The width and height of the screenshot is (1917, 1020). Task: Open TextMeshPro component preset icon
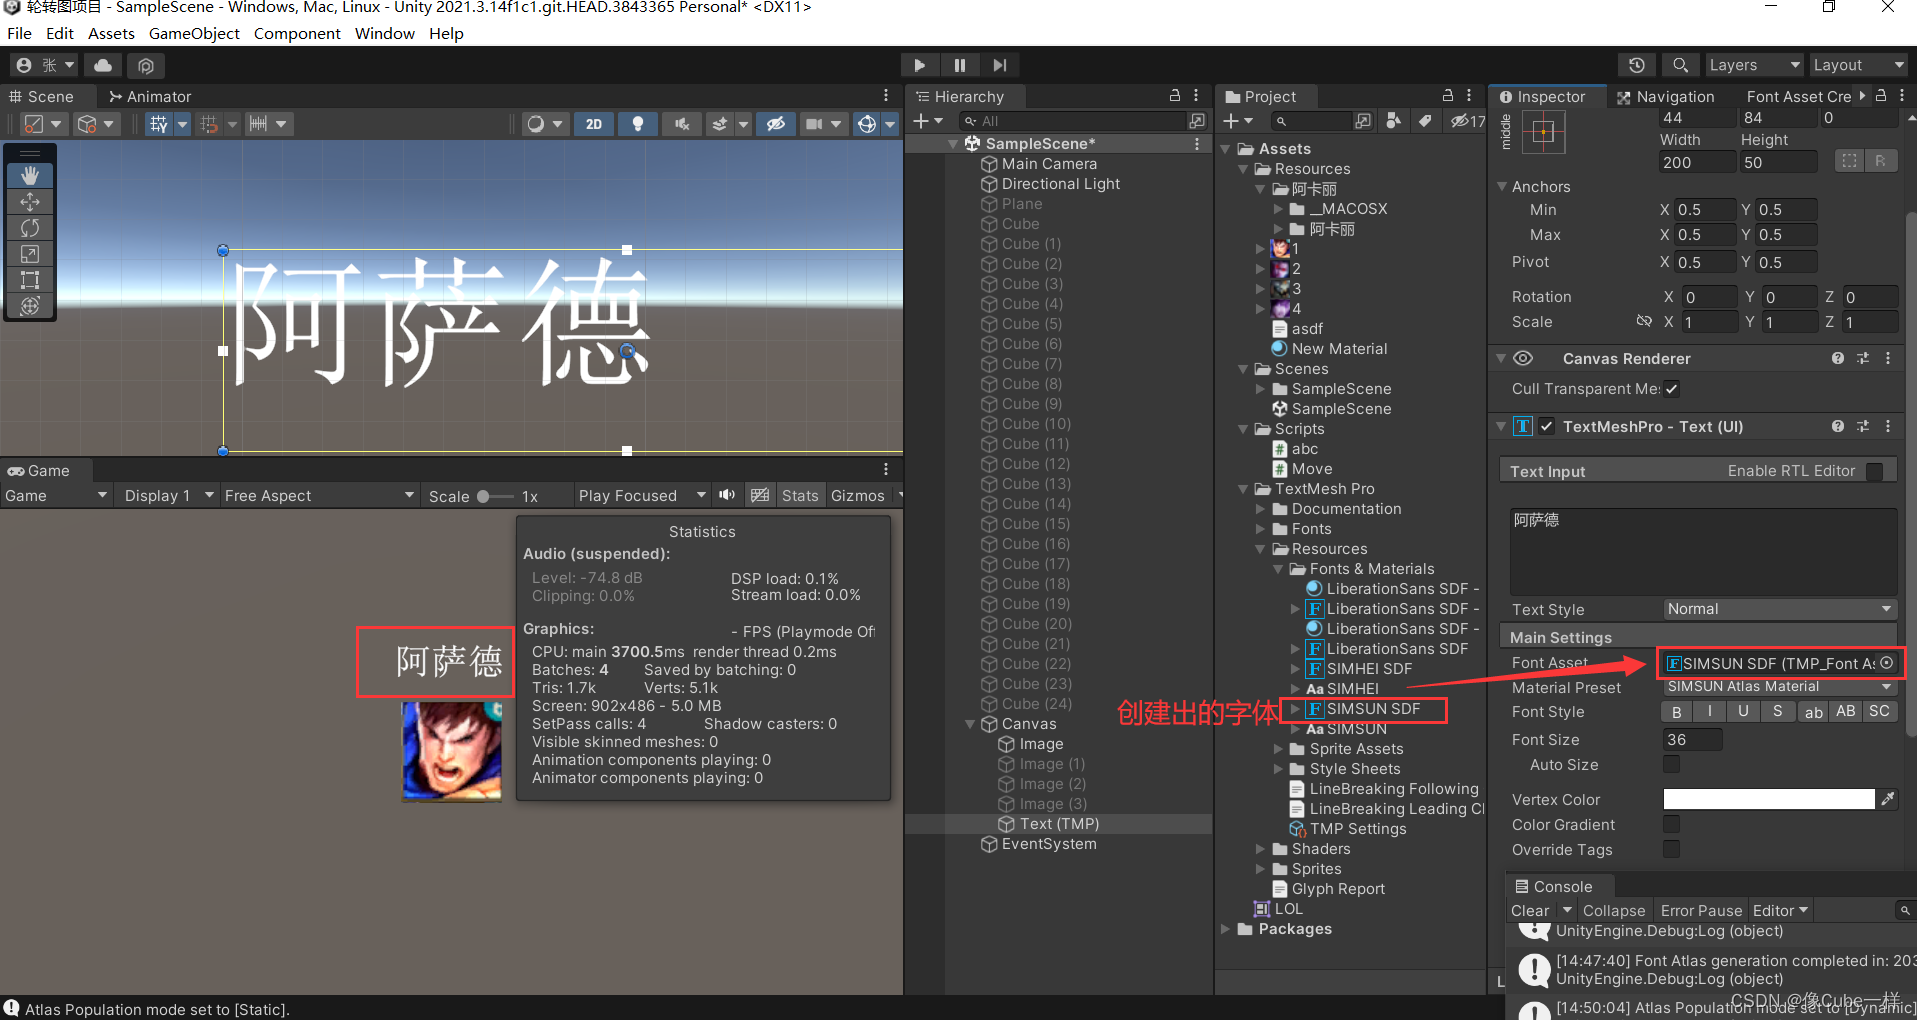pos(1863,426)
